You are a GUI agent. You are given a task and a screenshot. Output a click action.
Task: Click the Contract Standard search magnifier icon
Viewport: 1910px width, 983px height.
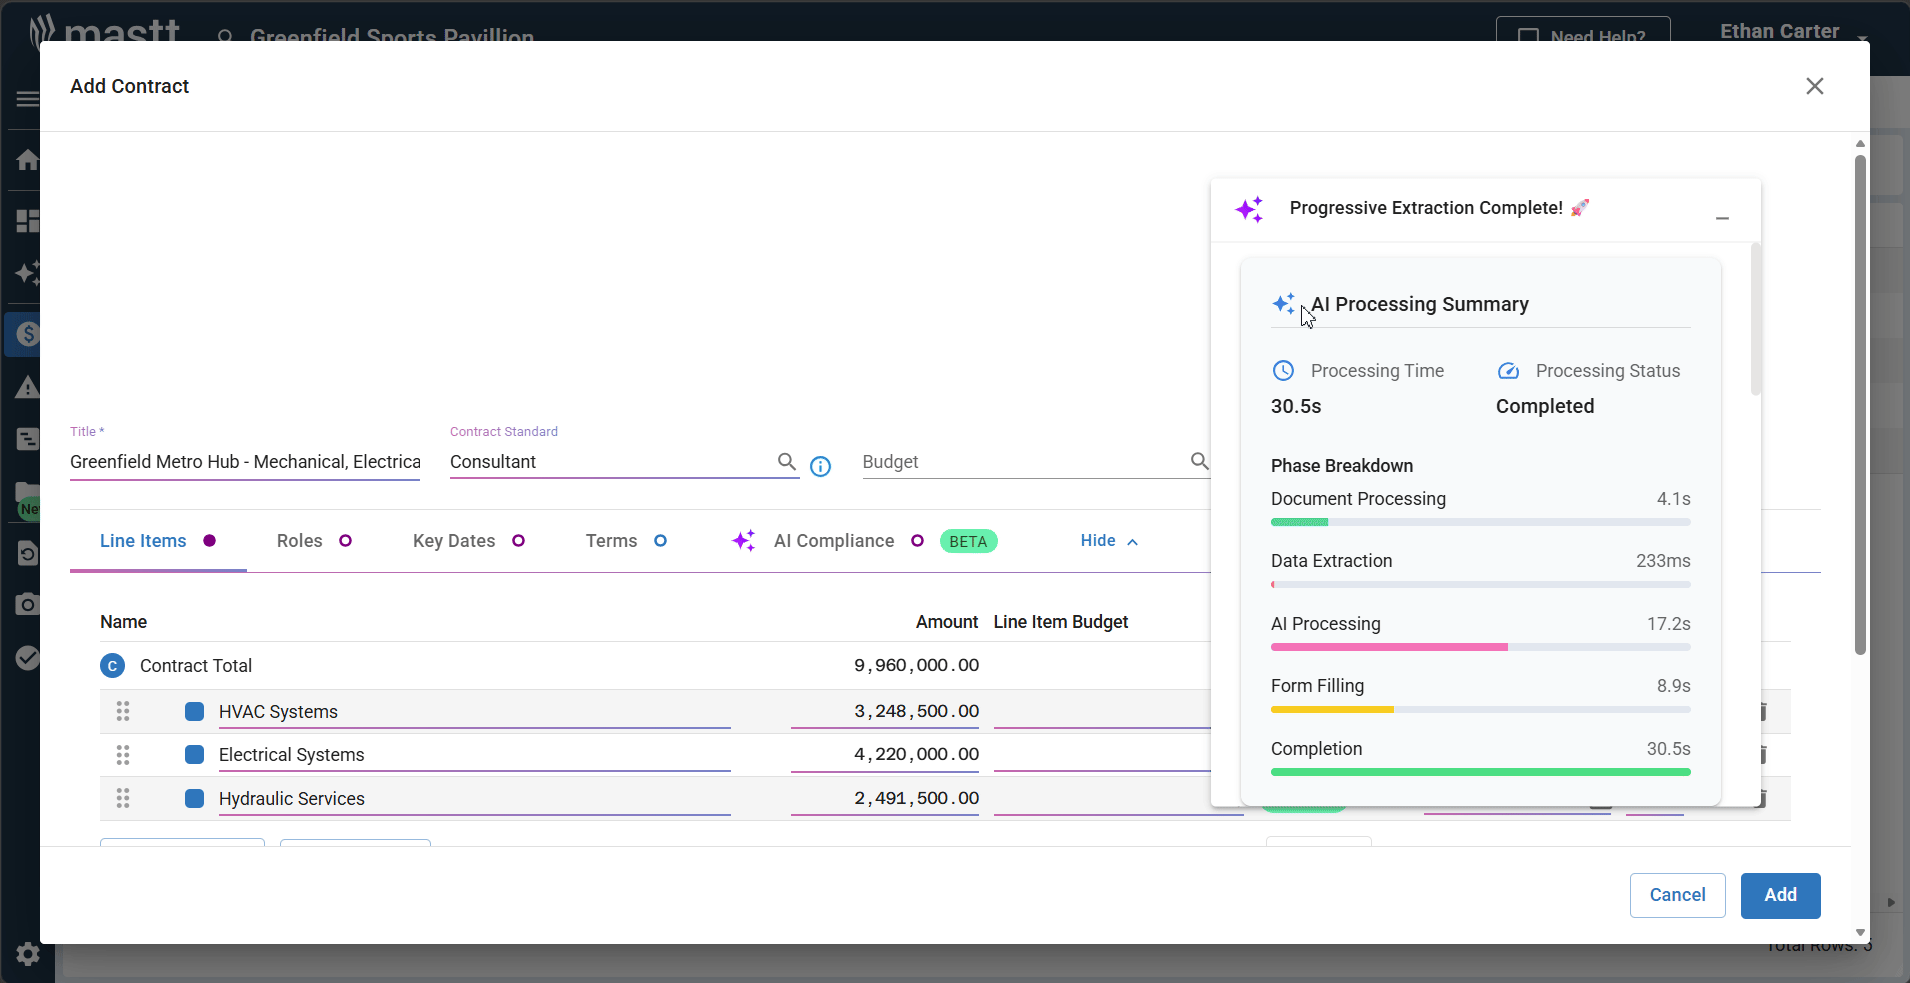(x=787, y=461)
